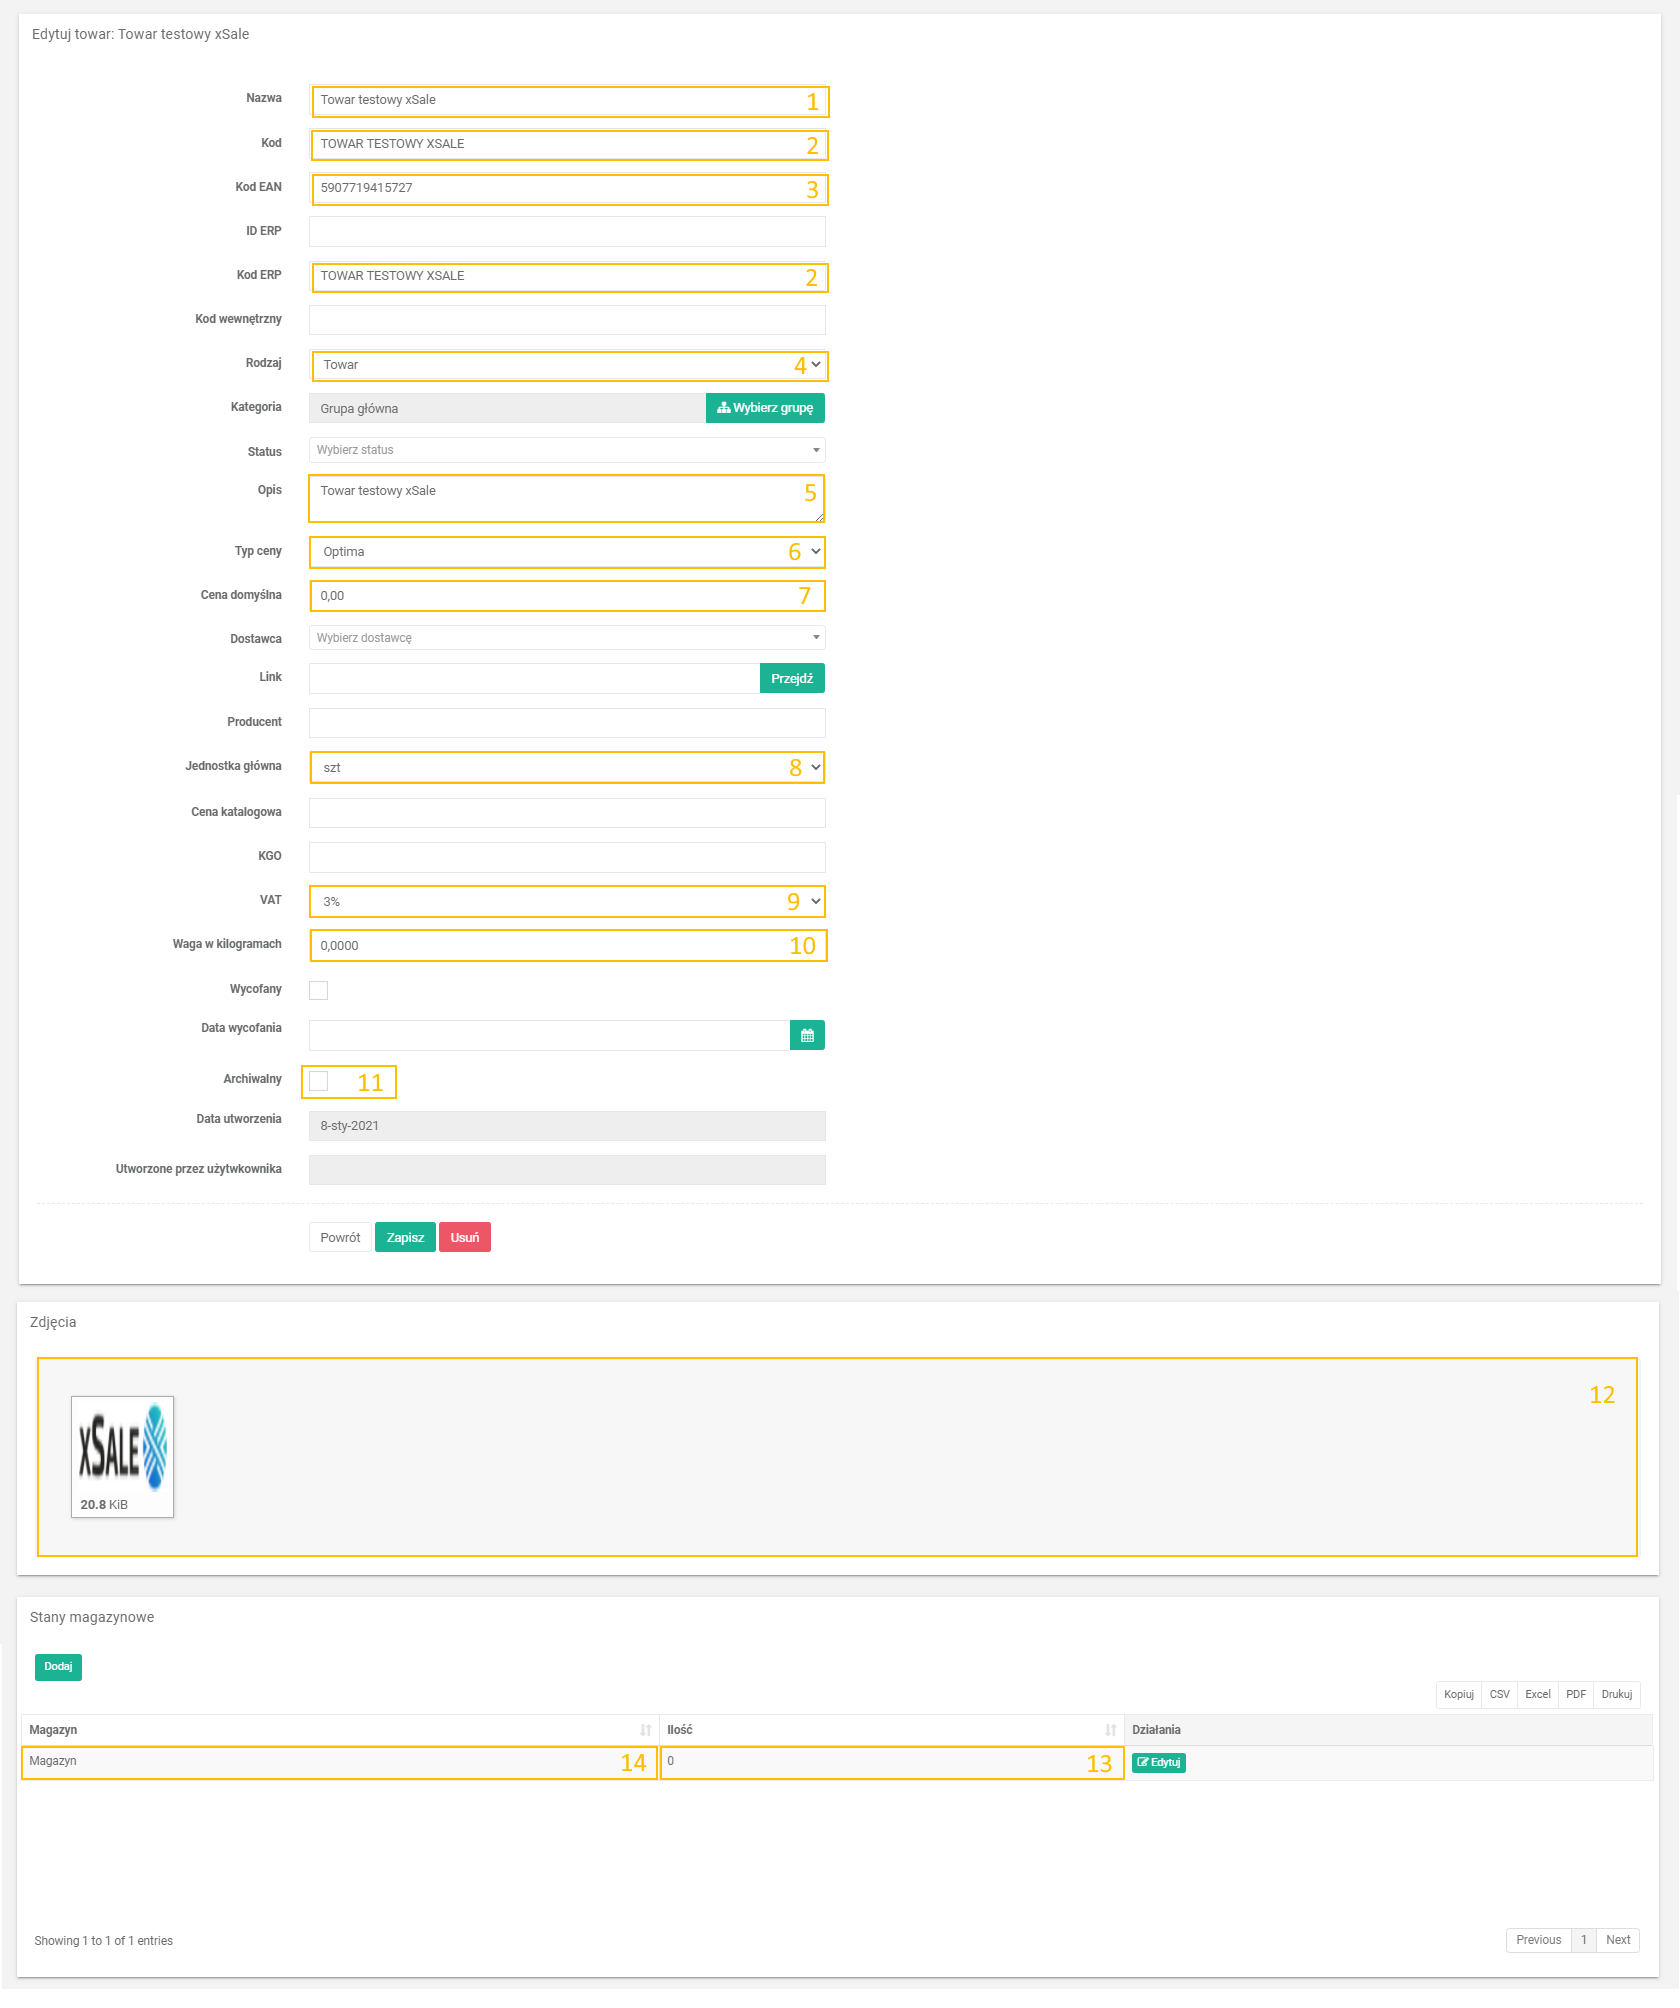Screen dimensions: 1680x2008
Task: Export table using Excel option
Action: coord(1537,1694)
